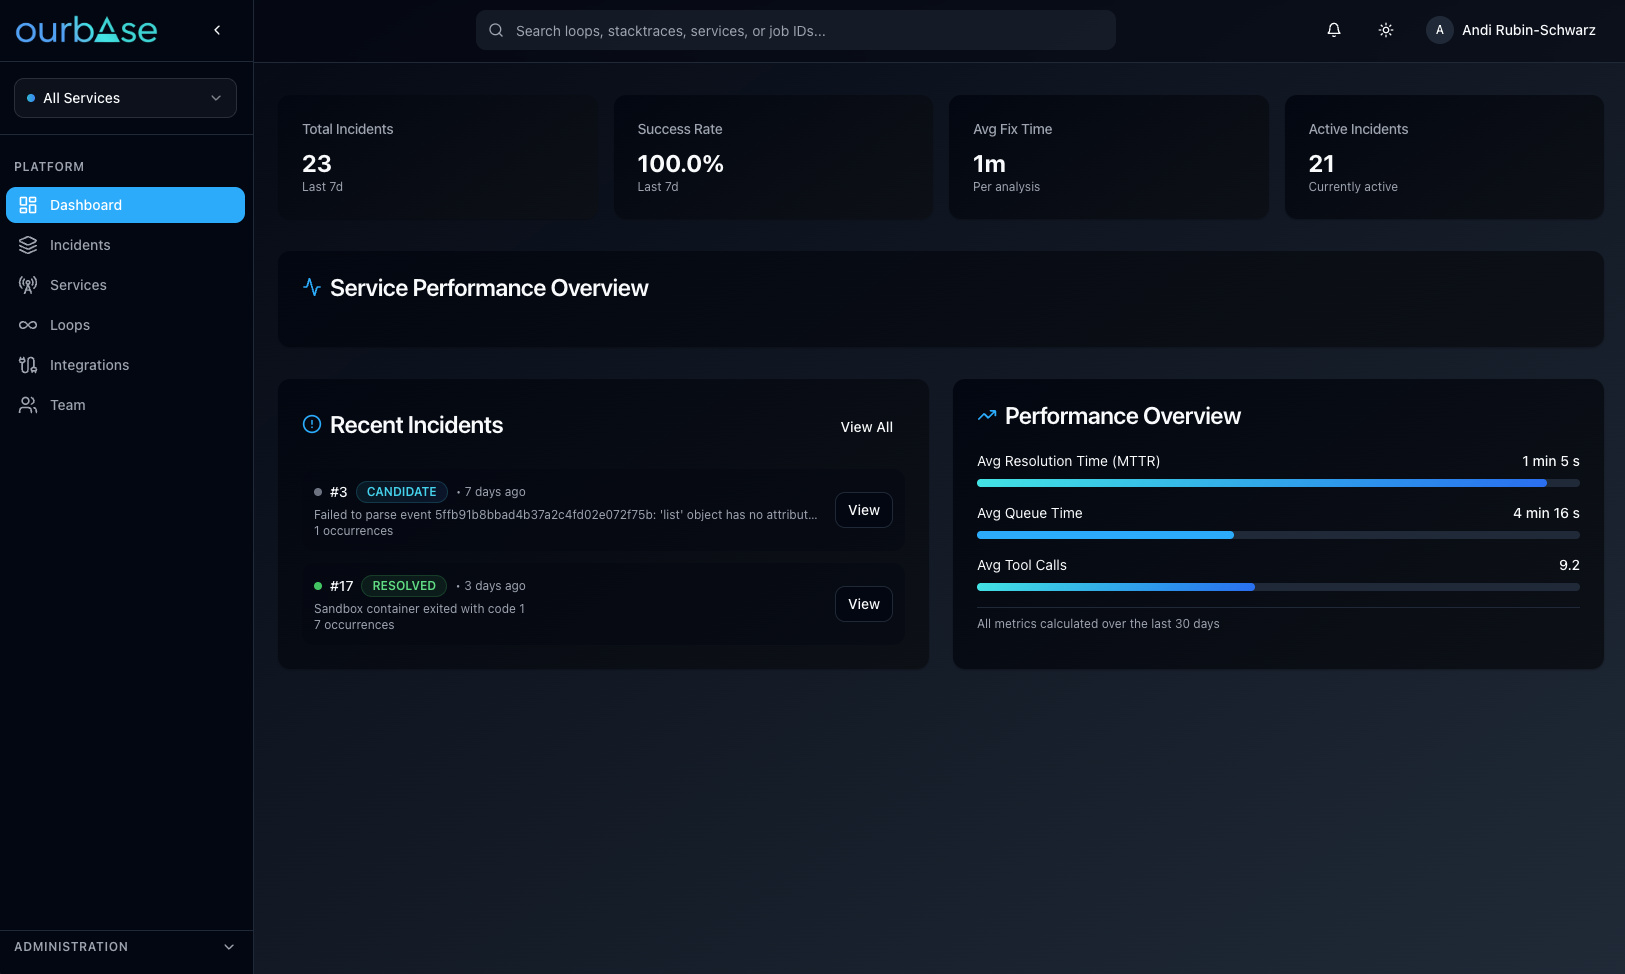Select the Team people icon
1625x974 pixels.
[28, 404]
